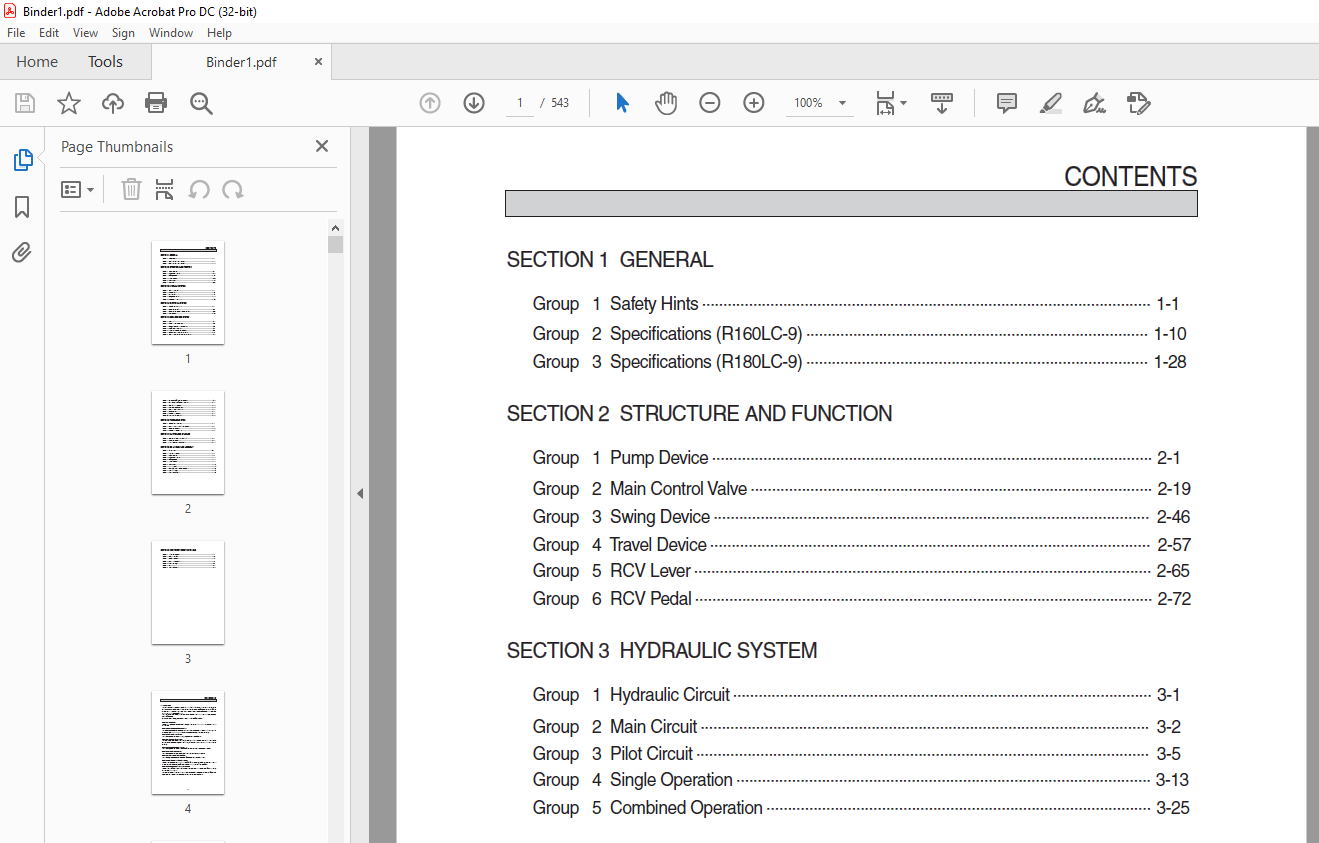The width and height of the screenshot is (1319, 843).
Task: Click the scrolling mode keyboard icon
Action: (942, 103)
